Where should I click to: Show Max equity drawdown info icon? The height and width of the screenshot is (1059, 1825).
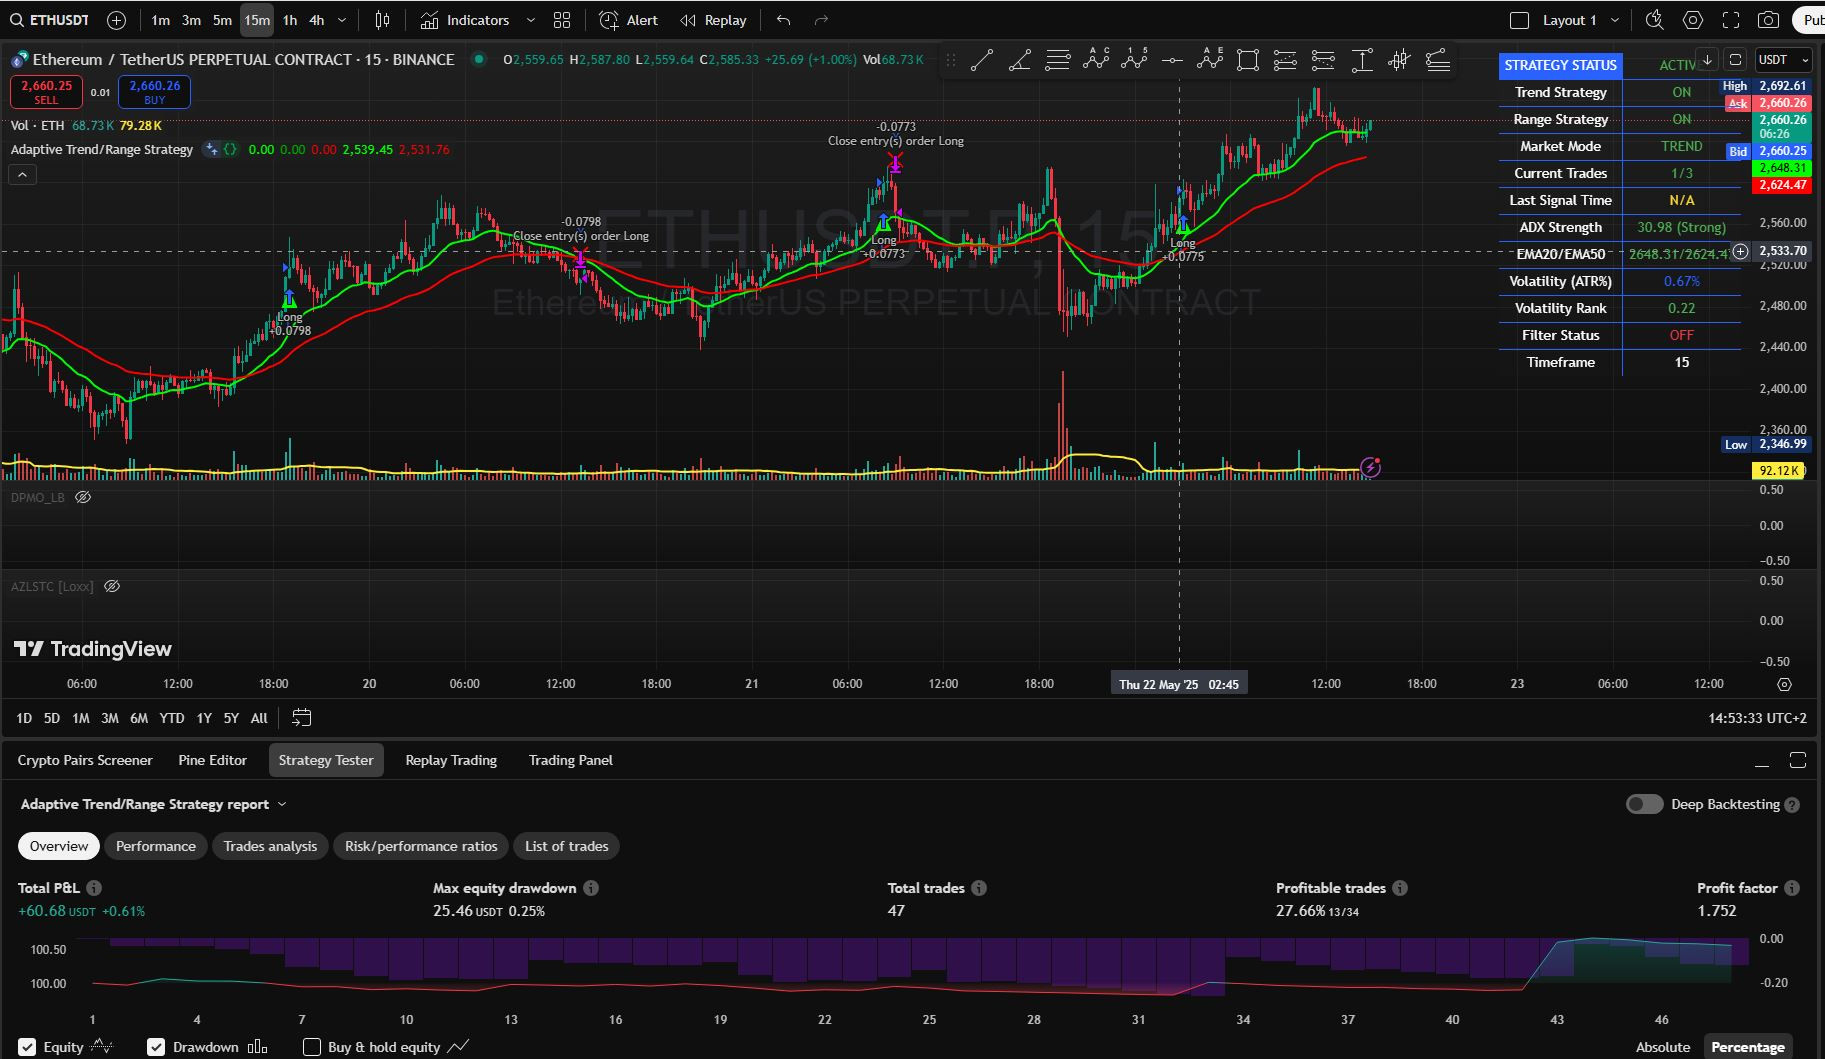coord(591,888)
